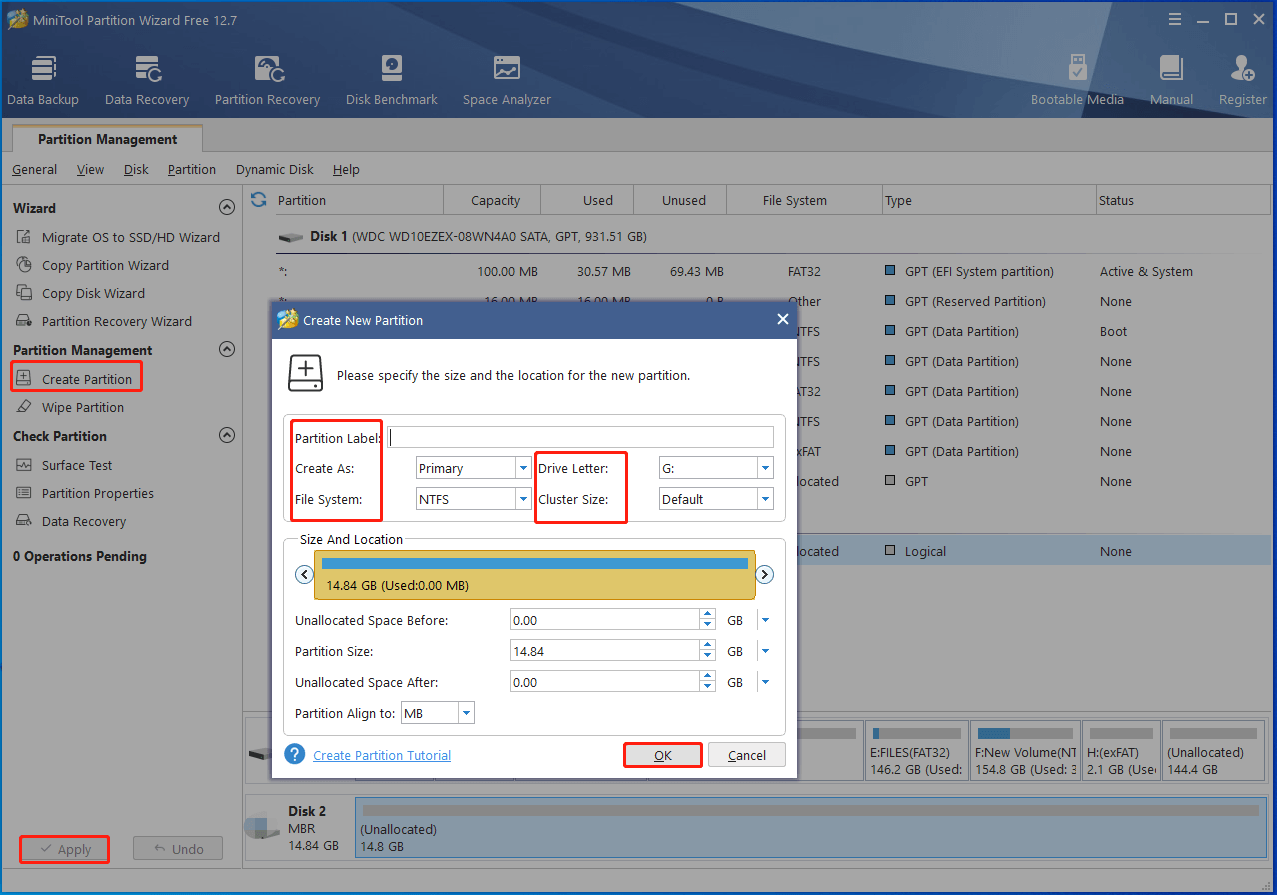
Task: Confirm the new partition with OK
Action: 662,755
